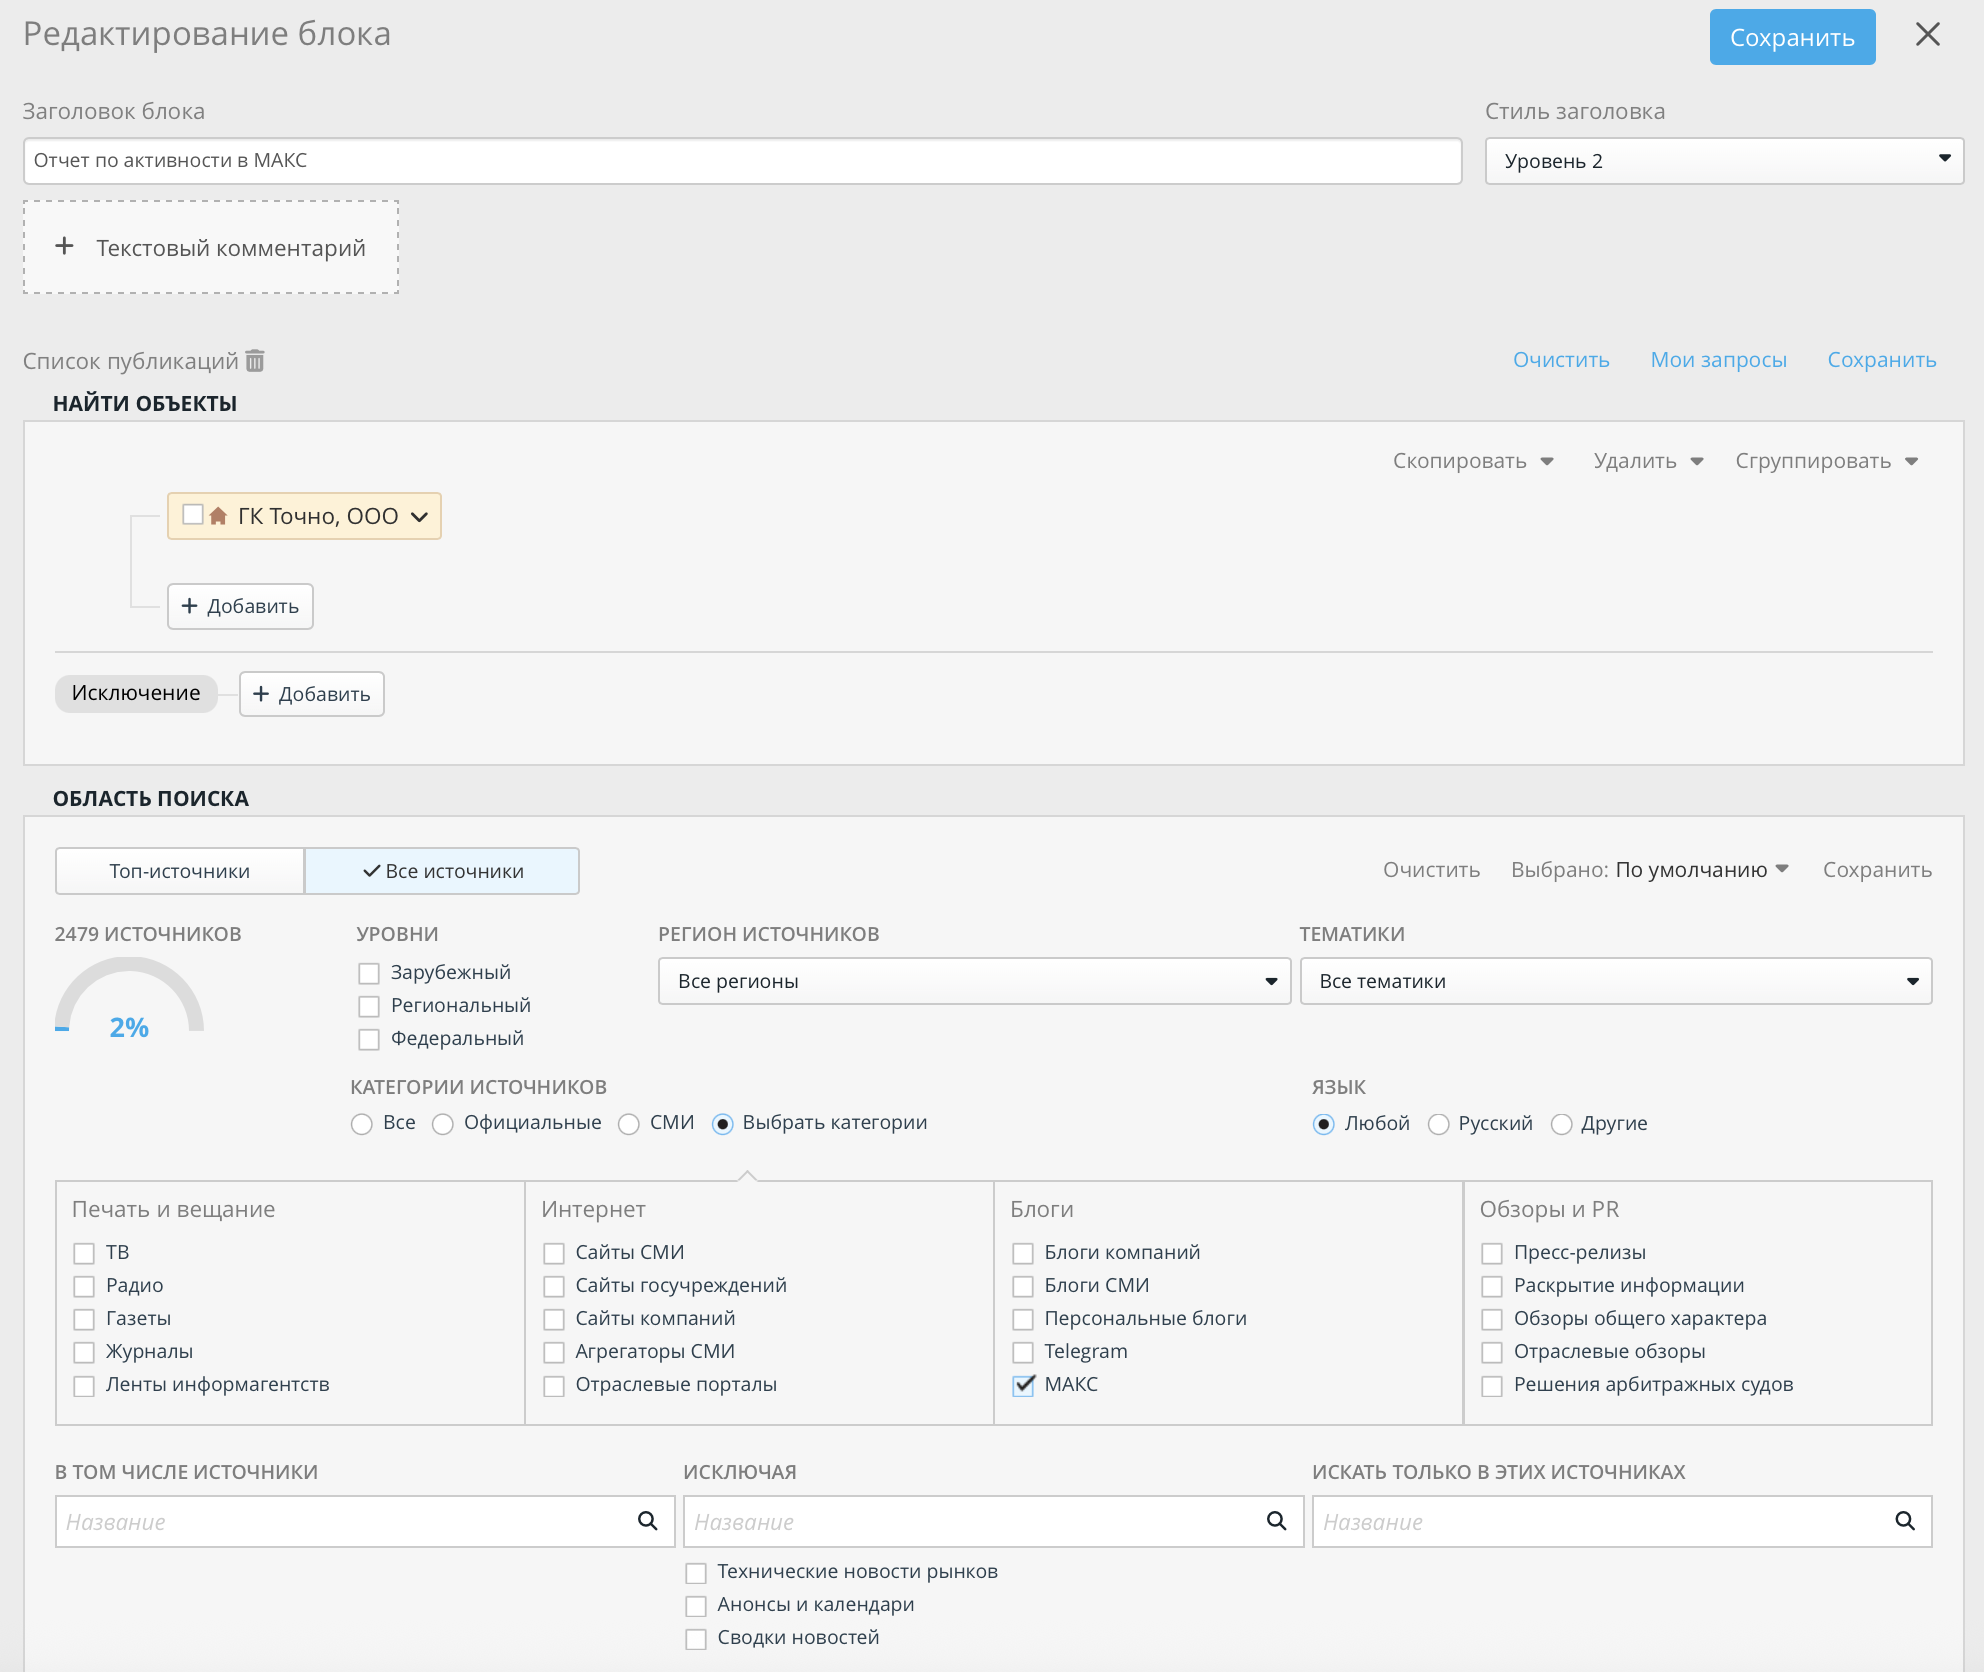1984x1672 pixels.
Task: Check Анонсы и календари exclusion
Action: click(696, 1606)
